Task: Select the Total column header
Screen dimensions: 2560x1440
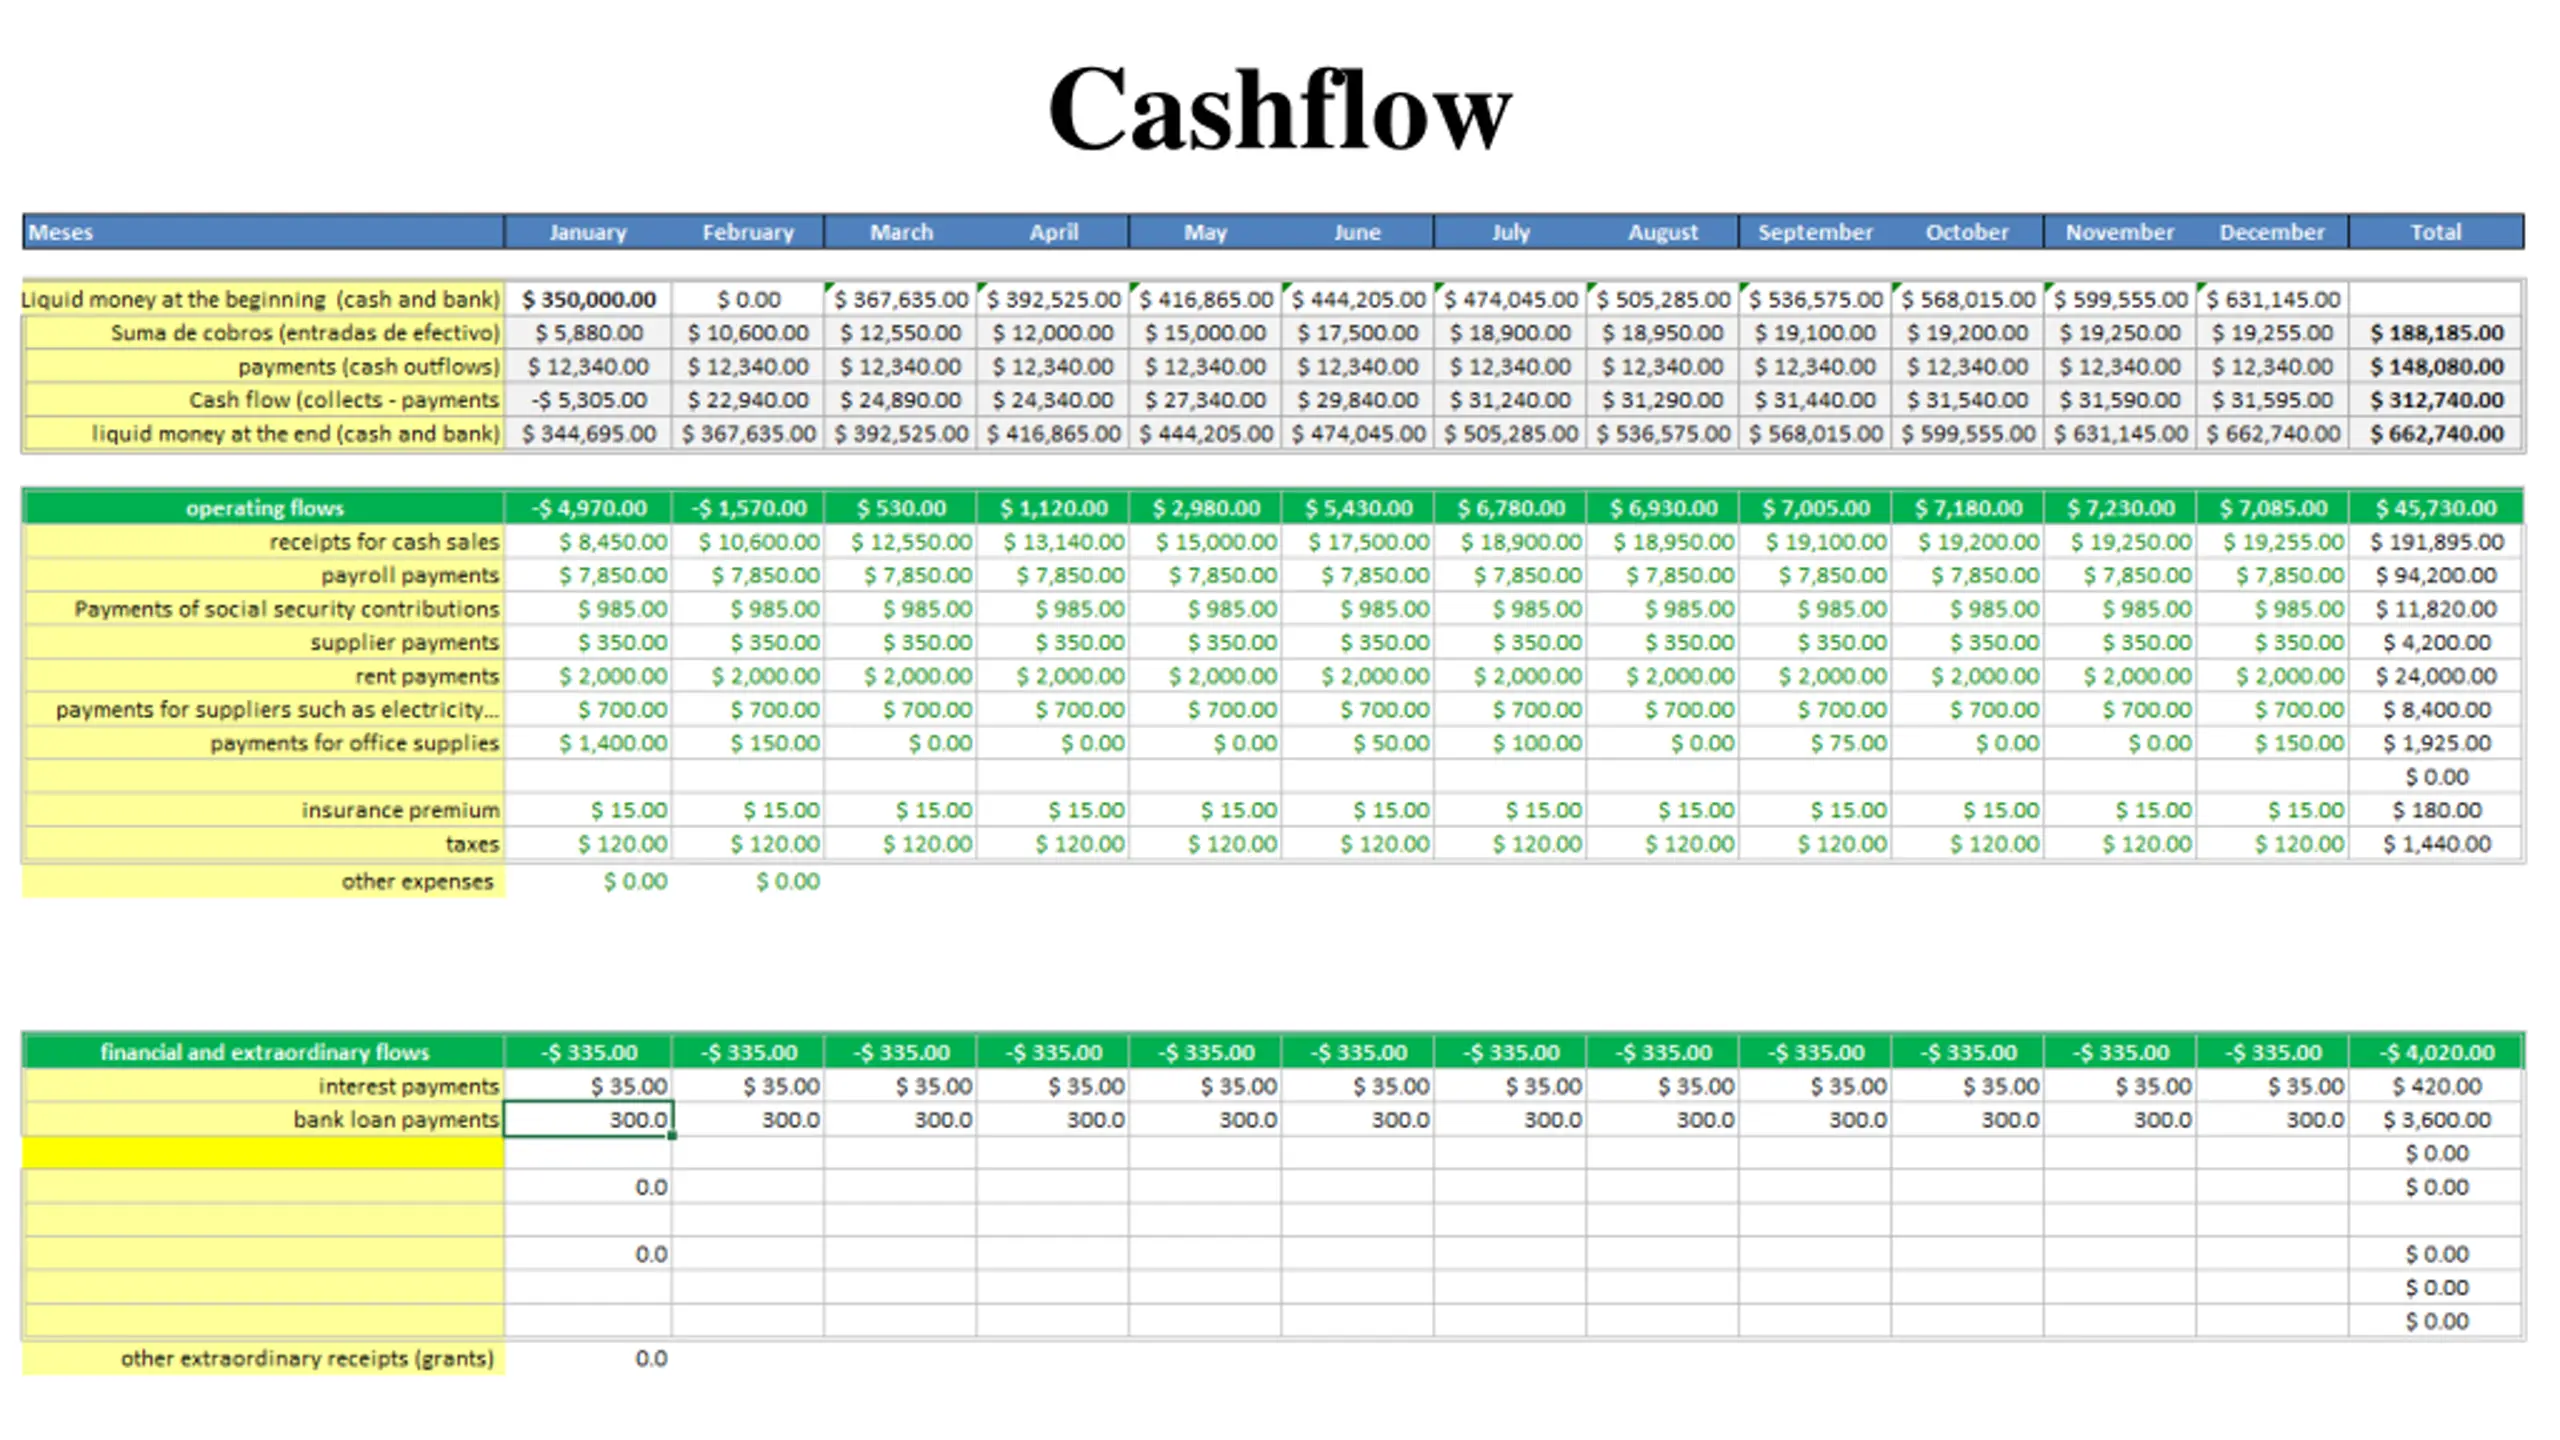Action: (x=2436, y=232)
